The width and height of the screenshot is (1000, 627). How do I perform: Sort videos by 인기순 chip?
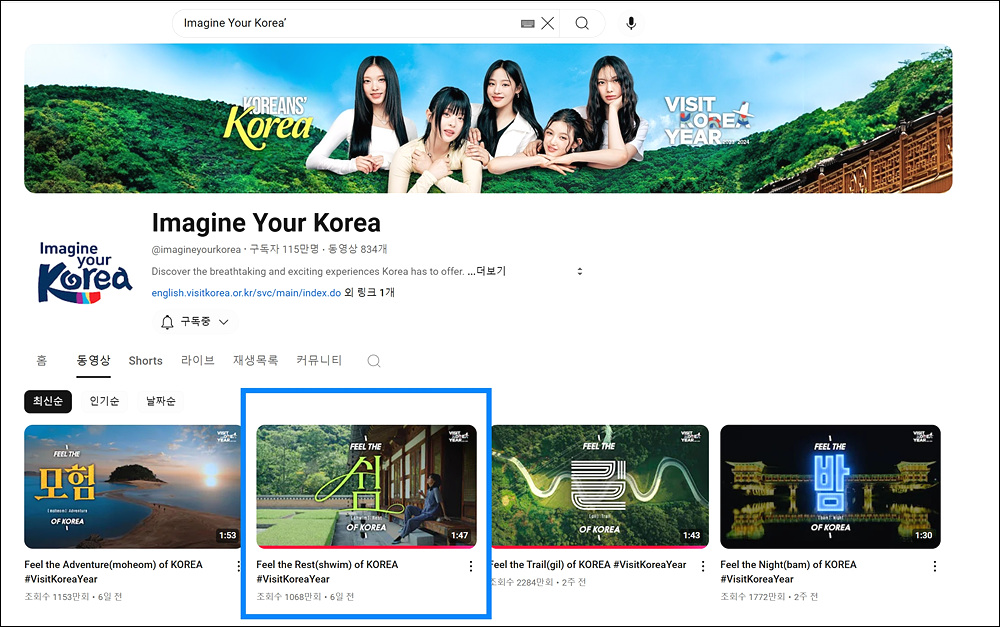click(x=104, y=401)
